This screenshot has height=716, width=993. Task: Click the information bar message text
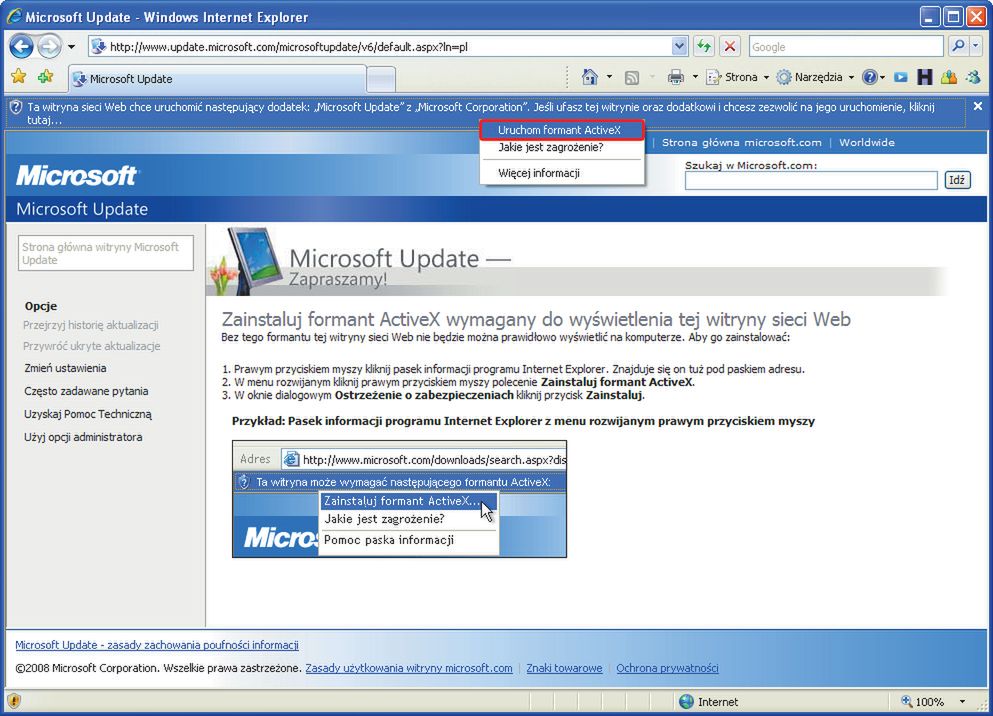[x=481, y=113]
